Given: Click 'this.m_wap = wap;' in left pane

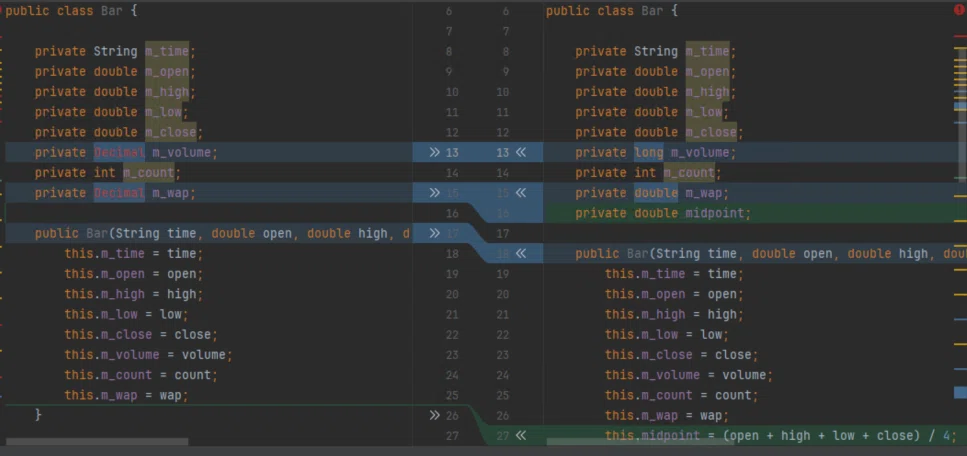Looking at the screenshot, I should pyautogui.click(x=126, y=395).
